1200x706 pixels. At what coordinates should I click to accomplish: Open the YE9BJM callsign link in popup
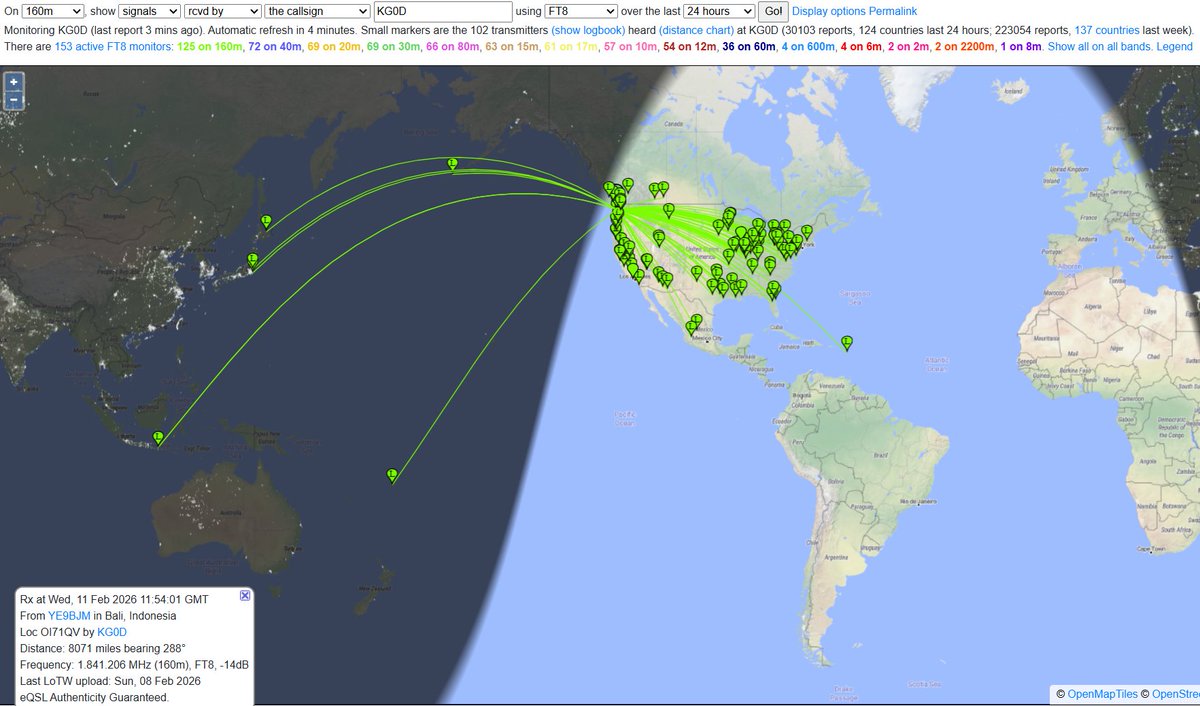(x=69, y=616)
